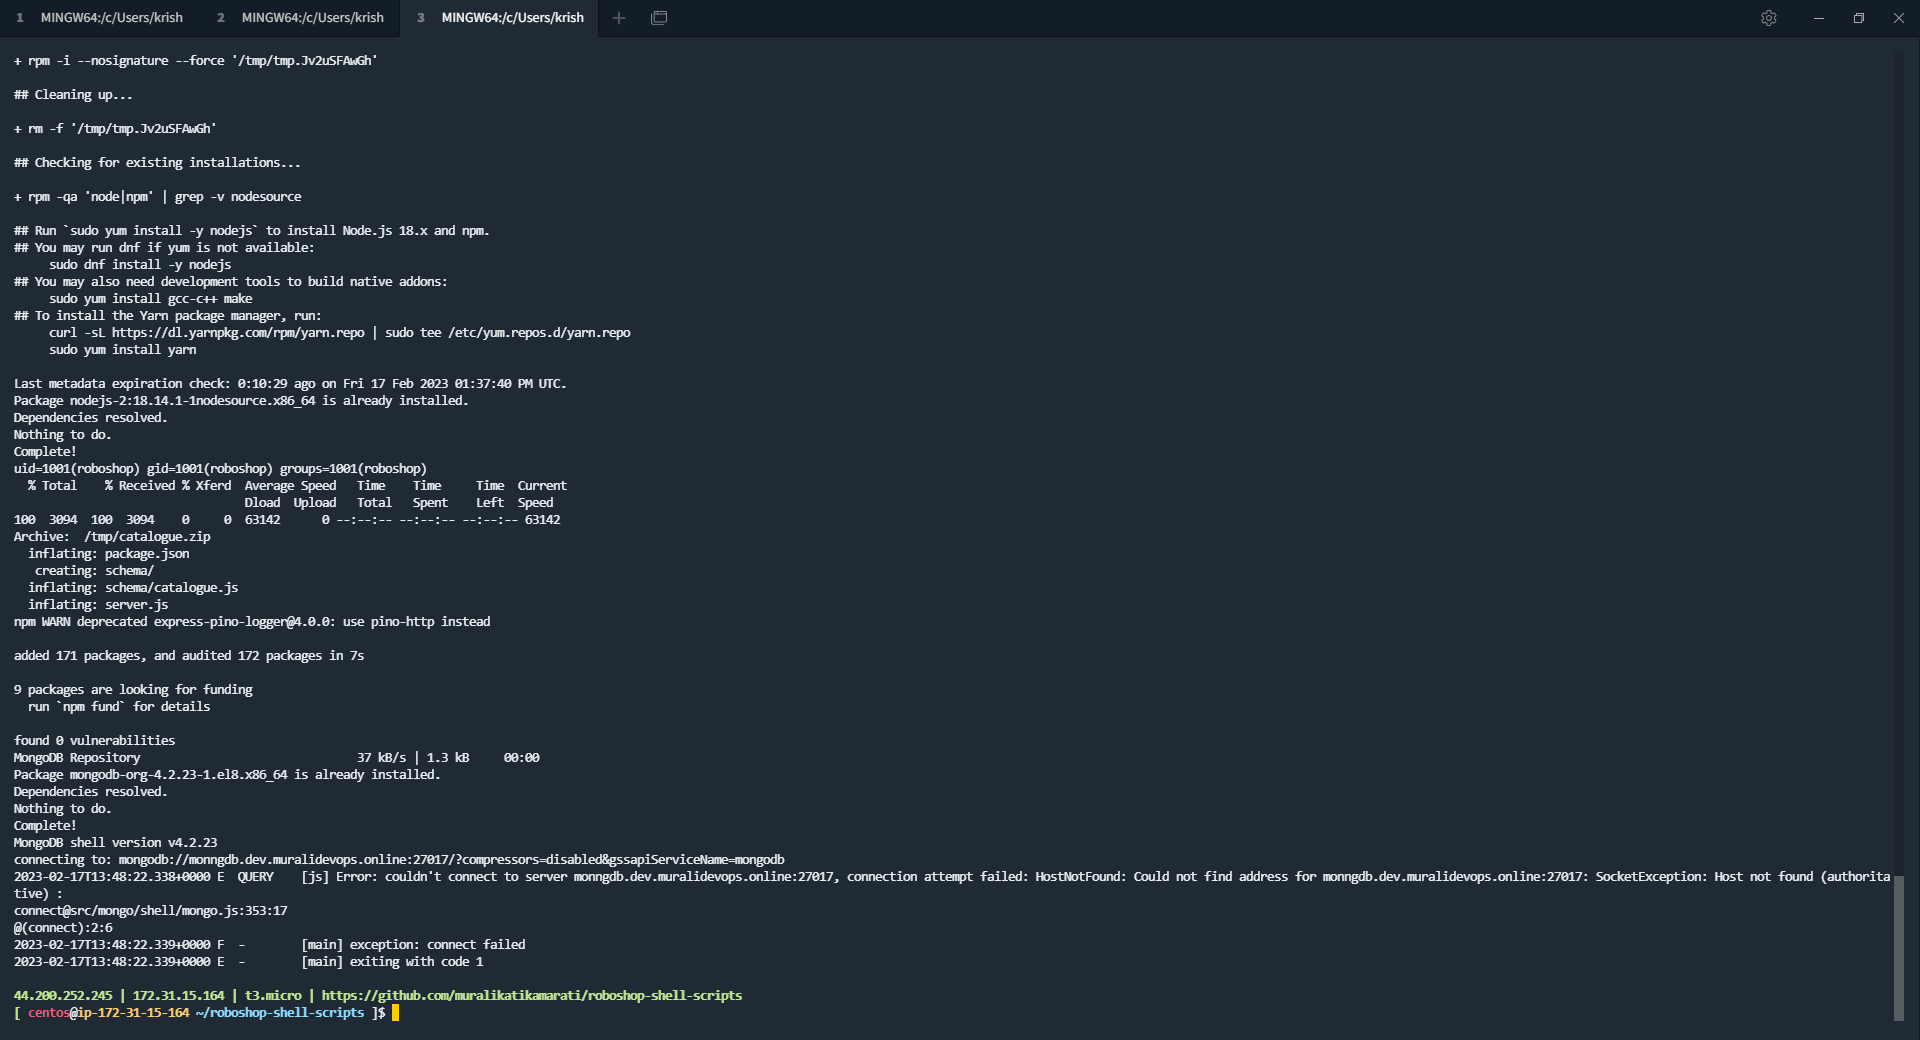Viewport: 1920px width, 1040px height.
Task: Open the roboshop-shell-scripts GitHub URL
Action: tap(532, 996)
